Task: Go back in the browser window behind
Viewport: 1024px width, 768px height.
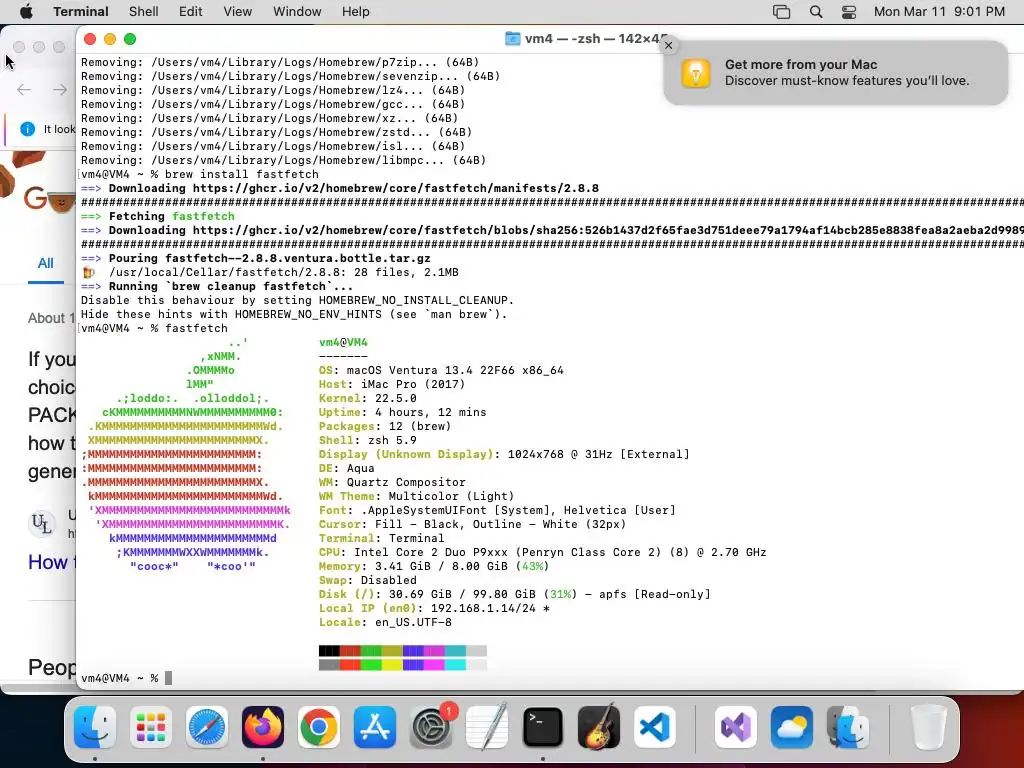Action: 24,89
